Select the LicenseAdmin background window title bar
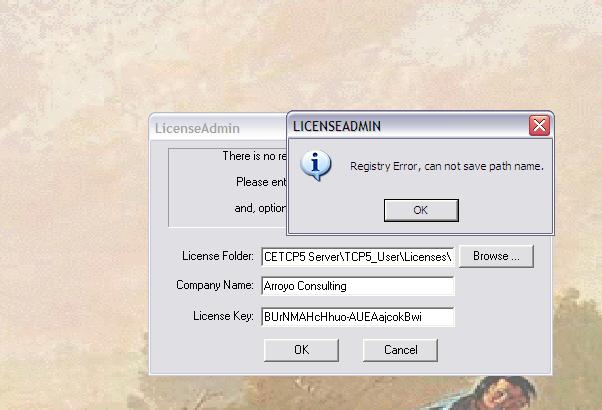Image resolution: width=602 pixels, height=410 pixels. point(219,128)
